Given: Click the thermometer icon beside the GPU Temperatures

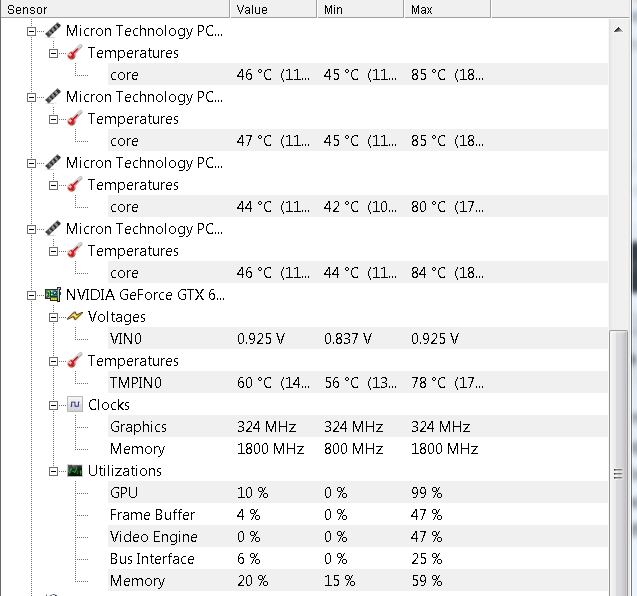Looking at the screenshot, I should [x=75, y=360].
